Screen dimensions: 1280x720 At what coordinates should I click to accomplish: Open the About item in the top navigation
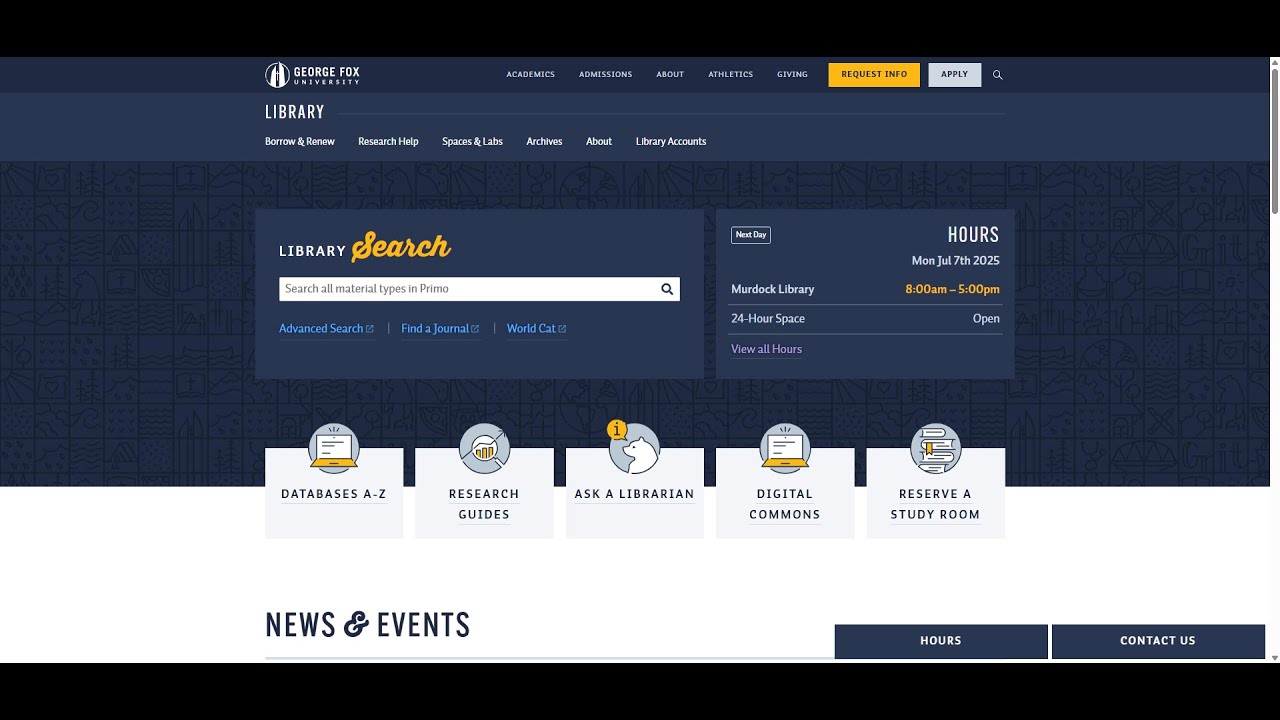point(670,75)
